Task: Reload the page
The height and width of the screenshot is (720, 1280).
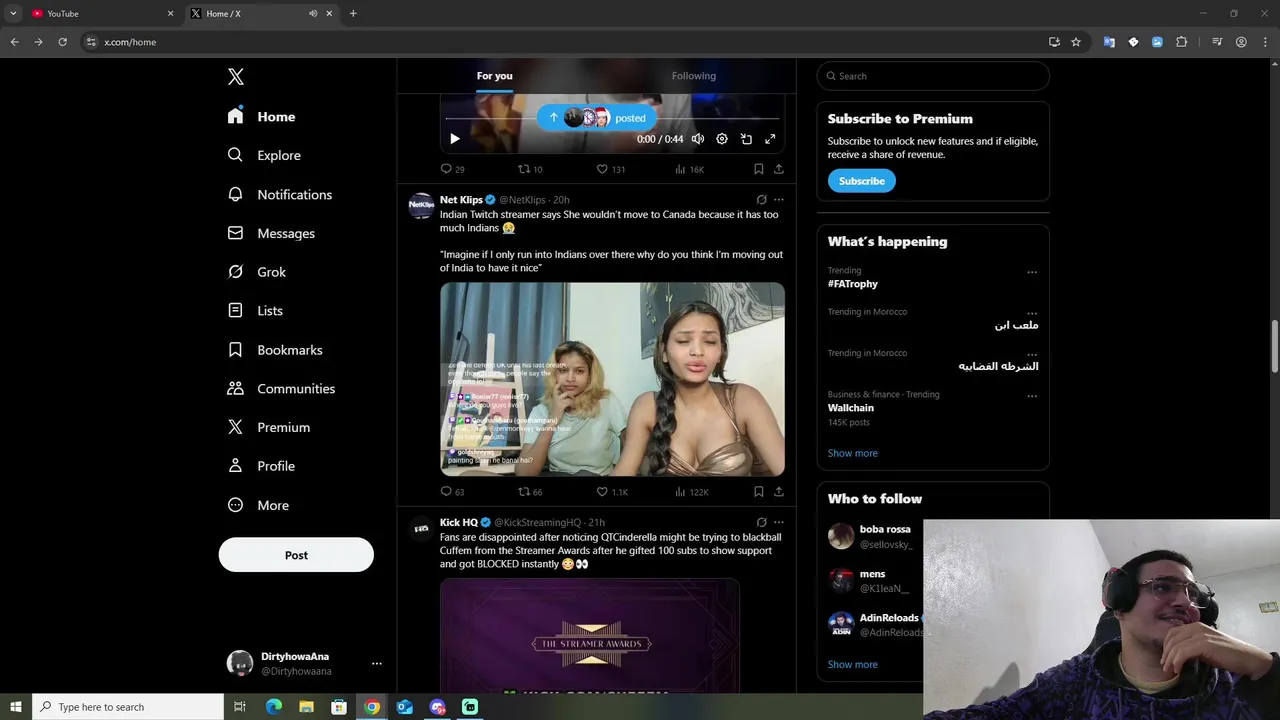Action: point(62,42)
